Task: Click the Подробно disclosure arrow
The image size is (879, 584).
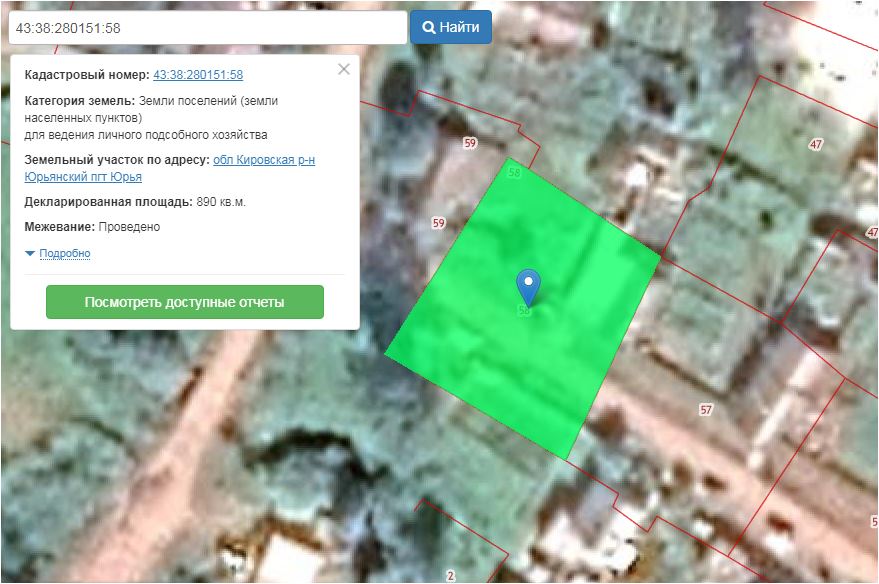Action: tap(30, 254)
